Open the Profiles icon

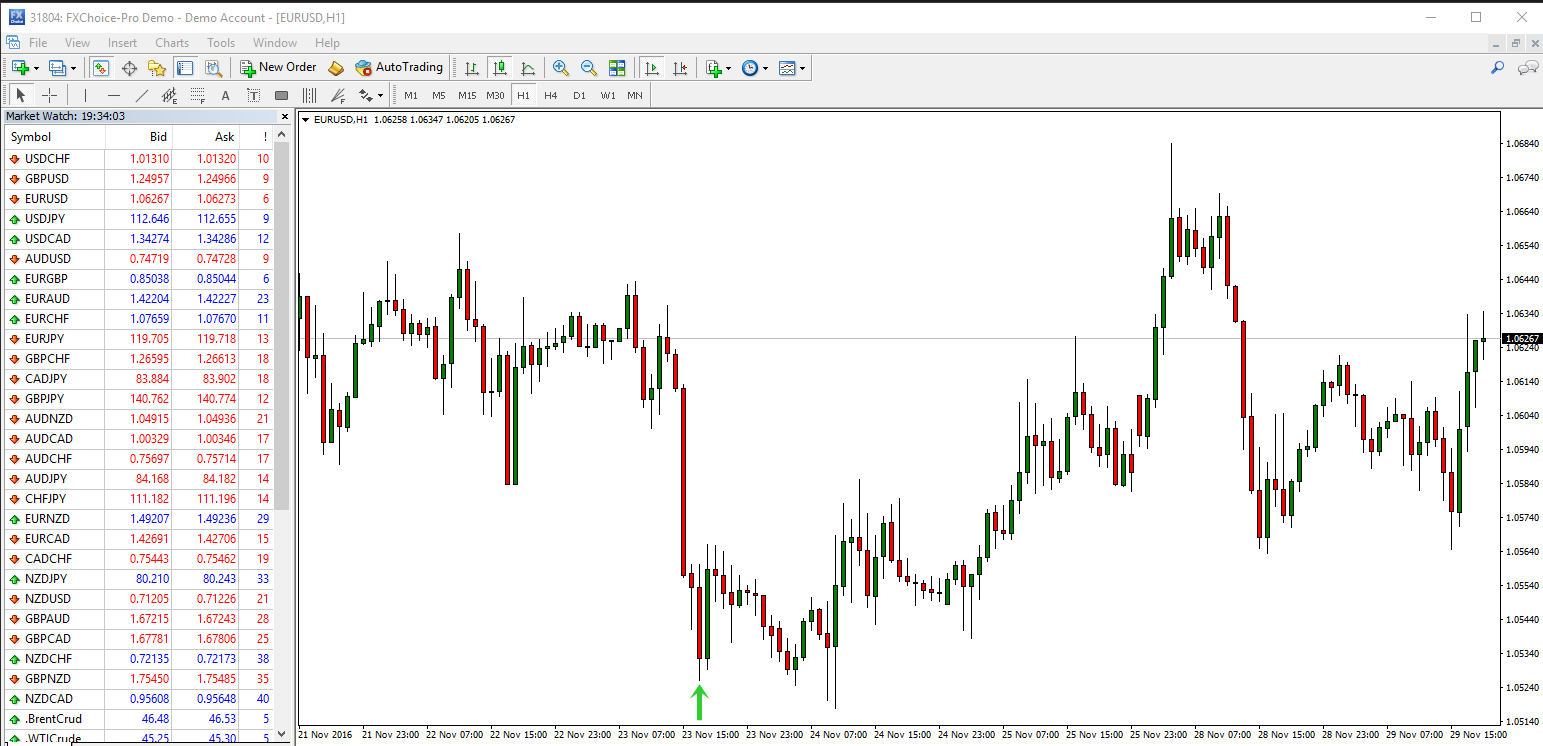tap(56, 68)
